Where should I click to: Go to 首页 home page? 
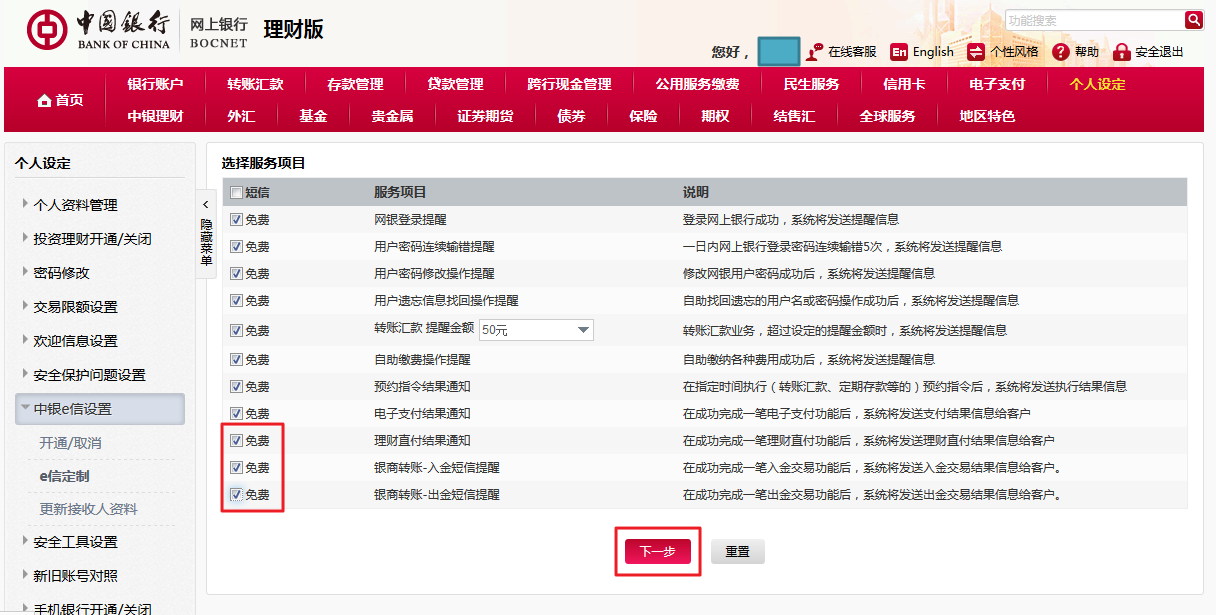coord(60,100)
